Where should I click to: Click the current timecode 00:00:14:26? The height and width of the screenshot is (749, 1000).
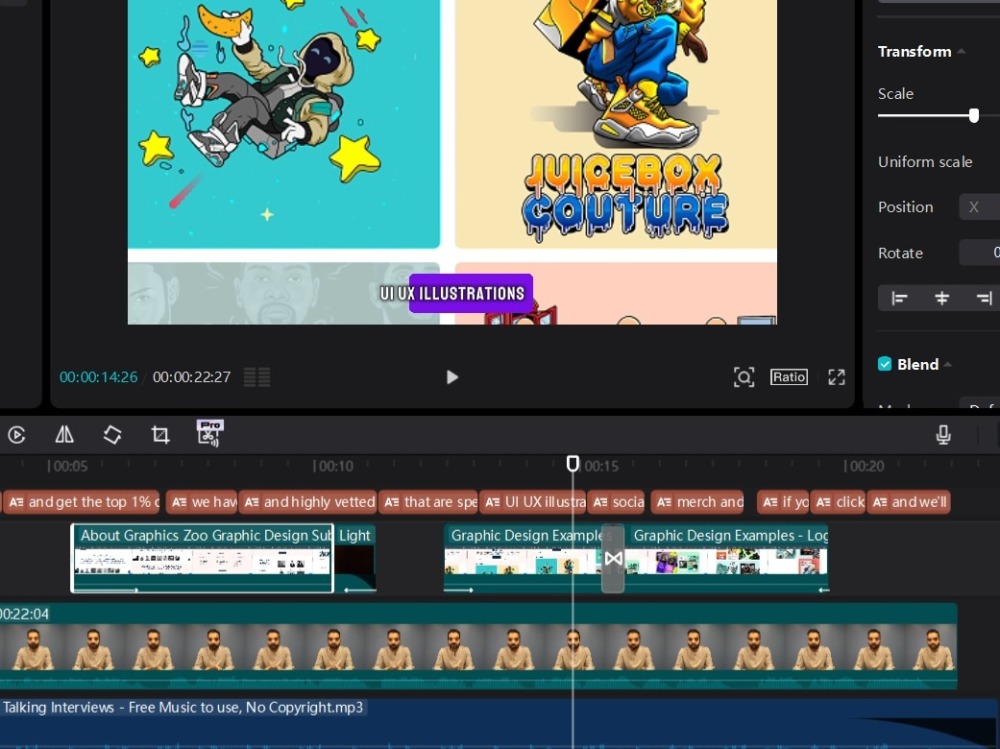pos(98,377)
